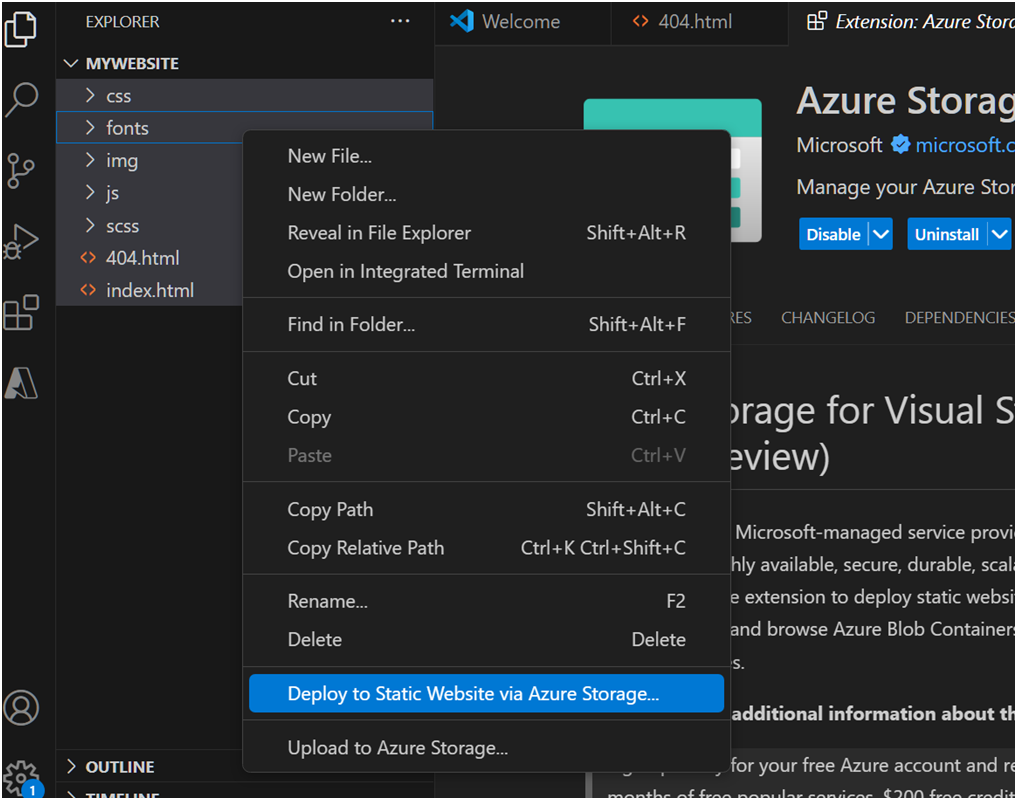Open the Explorer view in activity bar
This screenshot has width=1017, height=800.
coord(21,29)
